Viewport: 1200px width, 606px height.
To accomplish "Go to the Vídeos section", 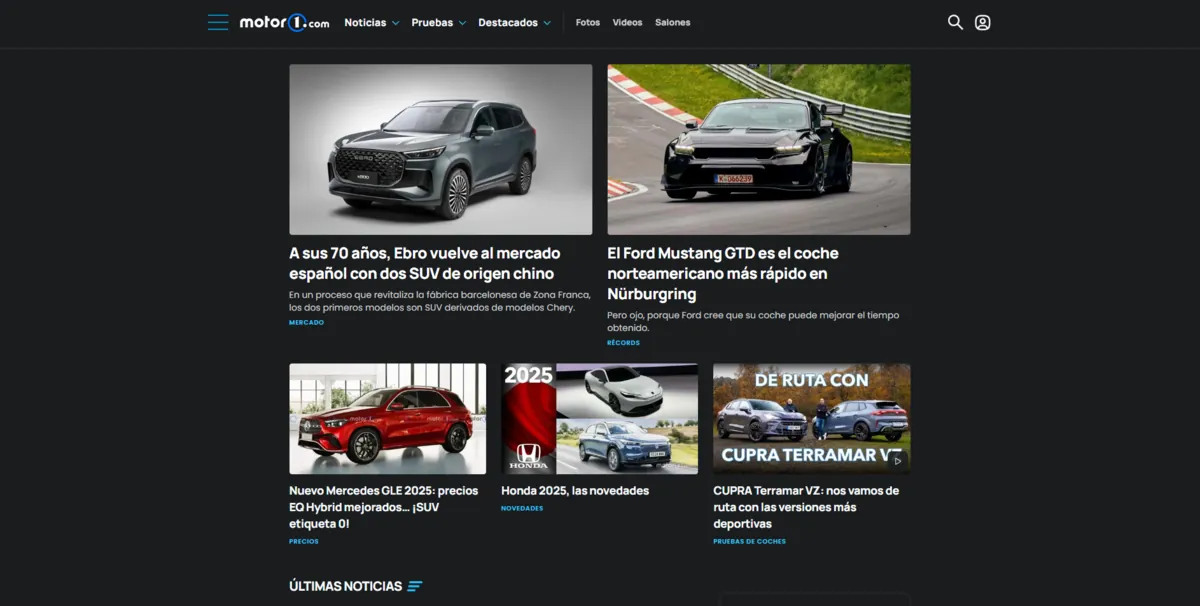I will point(627,22).
